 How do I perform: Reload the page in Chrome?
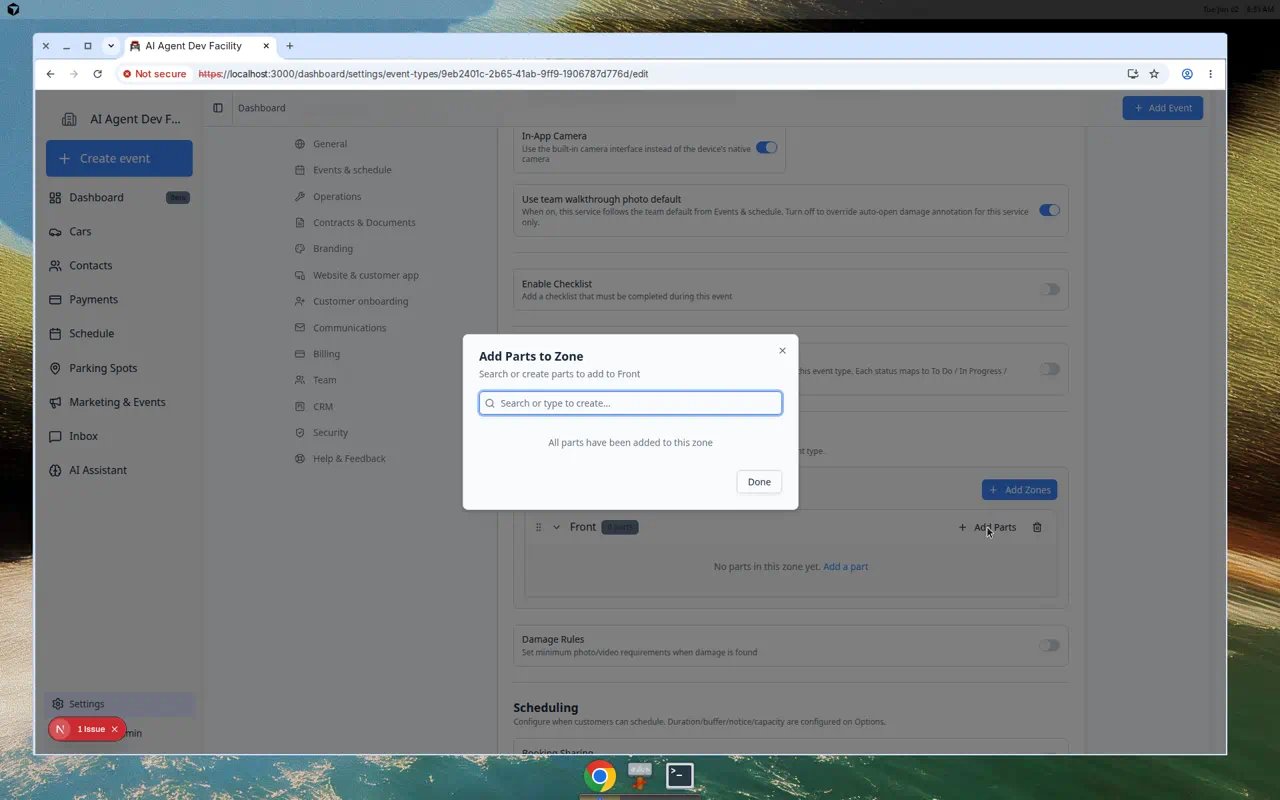pyautogui.click(x=97, y=74)
